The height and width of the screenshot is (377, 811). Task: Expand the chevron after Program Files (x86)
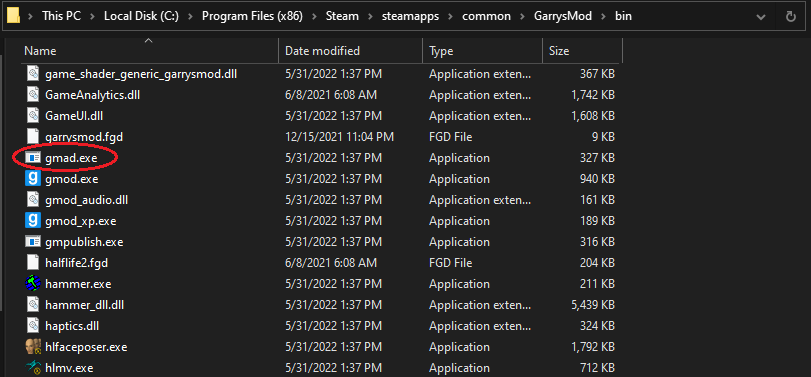pyautogui.click(x=314, y=17)
